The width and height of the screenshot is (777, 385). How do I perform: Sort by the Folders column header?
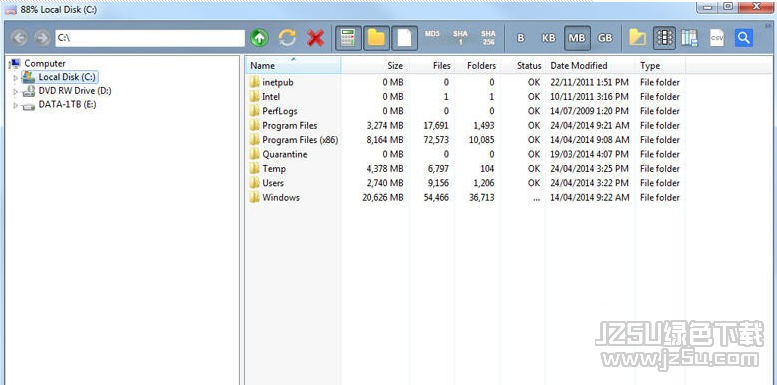[477, 65]
